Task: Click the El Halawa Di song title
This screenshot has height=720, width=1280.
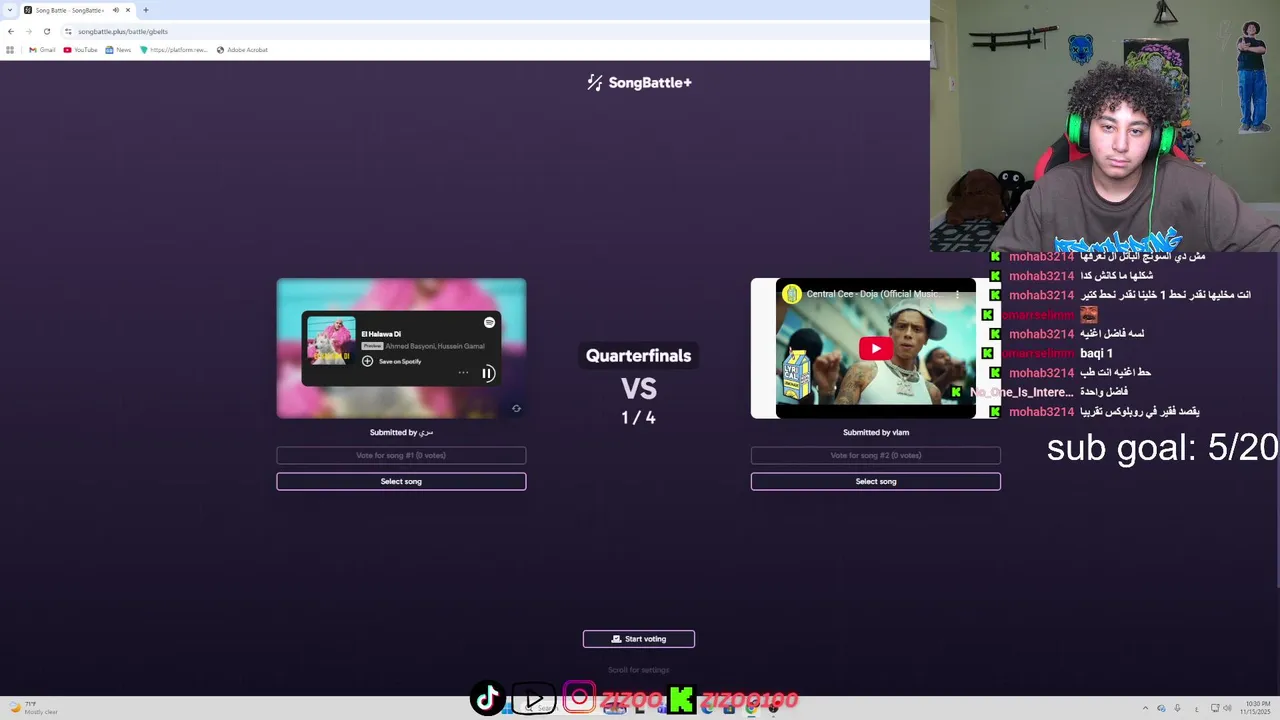Action: pyautogui.click(x=381, y=334)
